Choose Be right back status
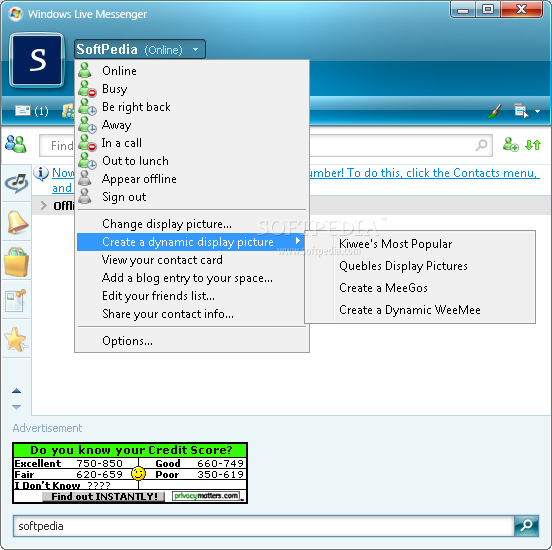The height and width of the screenshot is (550, 552). click(x=192, y=107)
